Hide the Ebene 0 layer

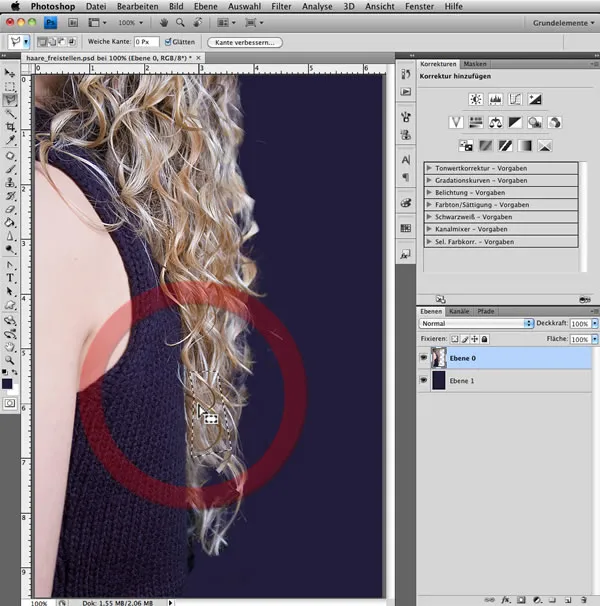tap(424, 359)
